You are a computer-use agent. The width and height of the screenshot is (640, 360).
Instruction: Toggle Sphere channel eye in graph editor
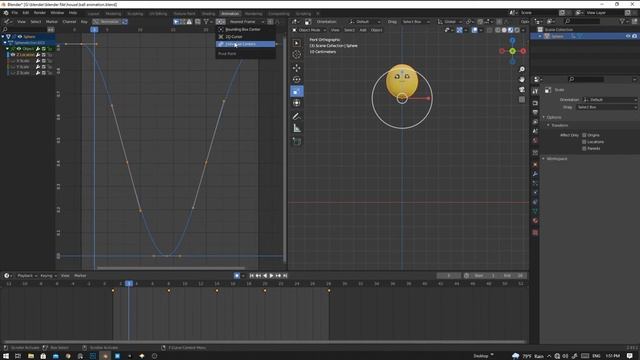click(x=20, y=36)
